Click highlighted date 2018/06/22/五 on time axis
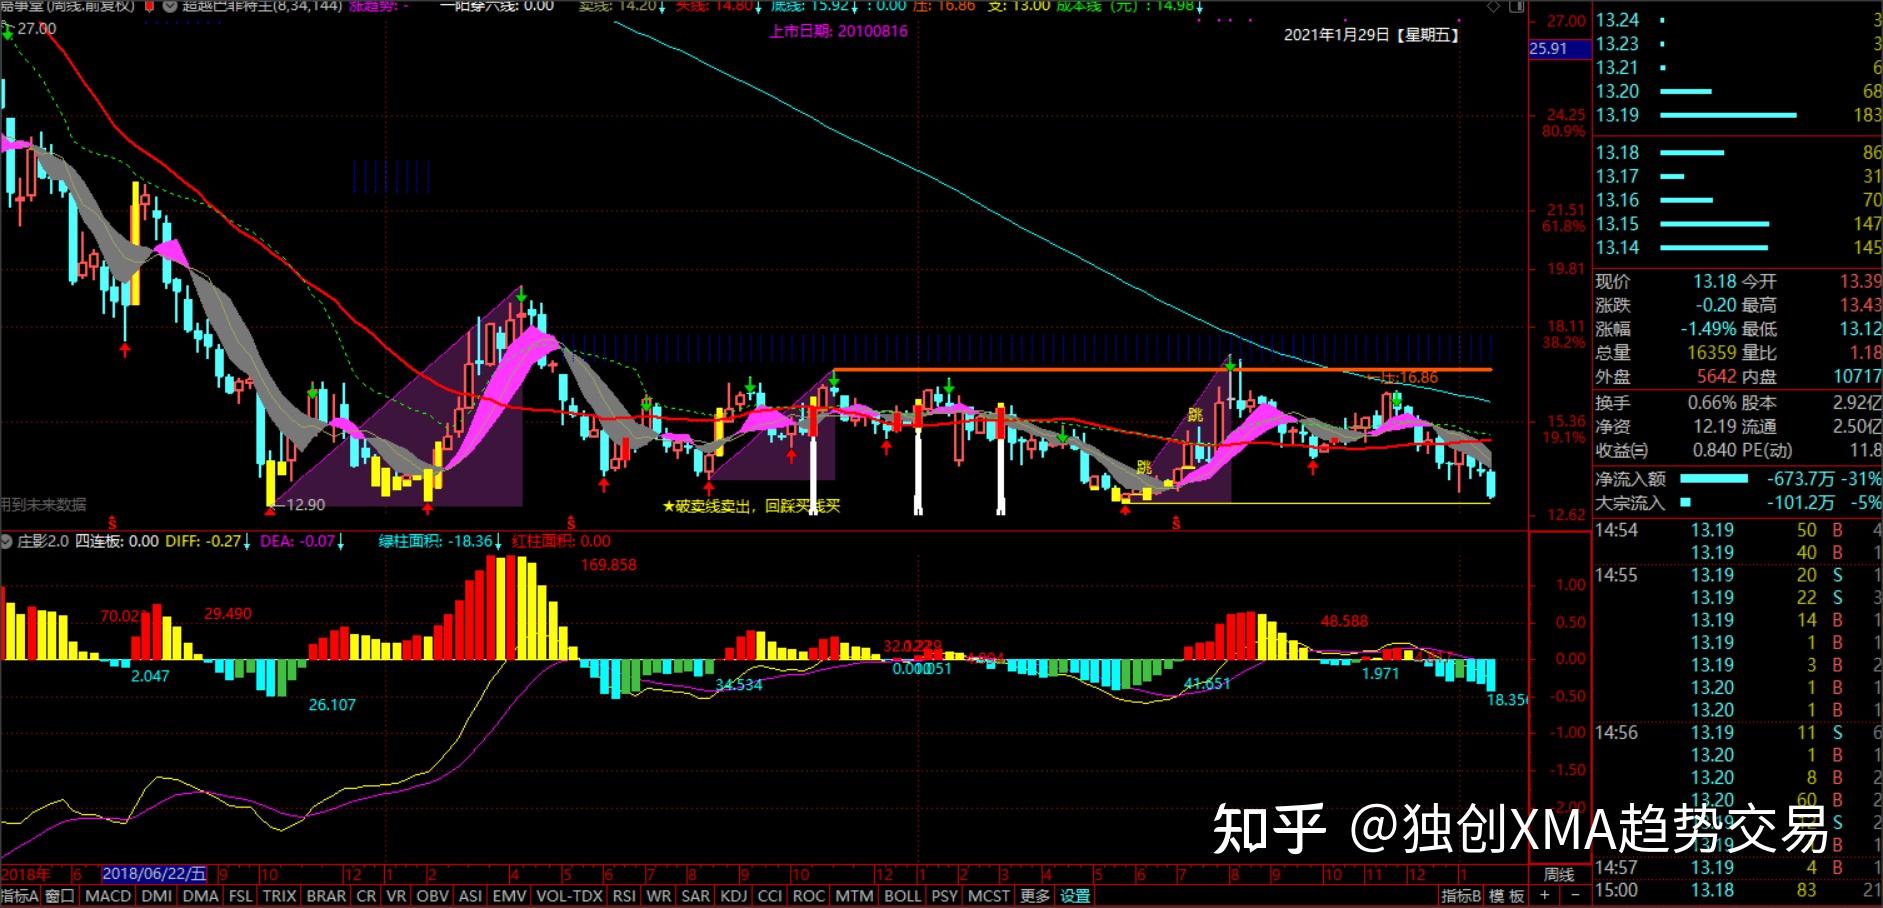This screenshot has width=1883, height=908. (155, 875)
